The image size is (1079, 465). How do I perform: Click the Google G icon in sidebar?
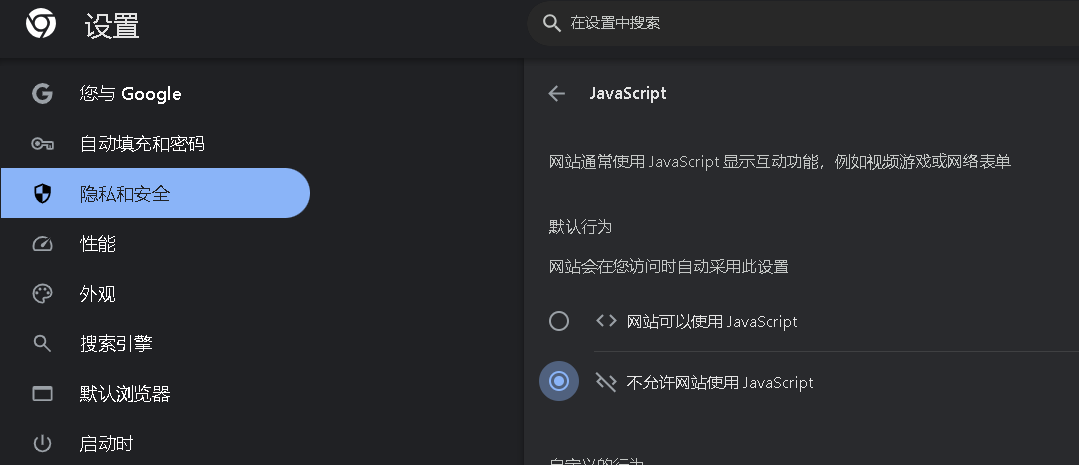coord(43,94)
